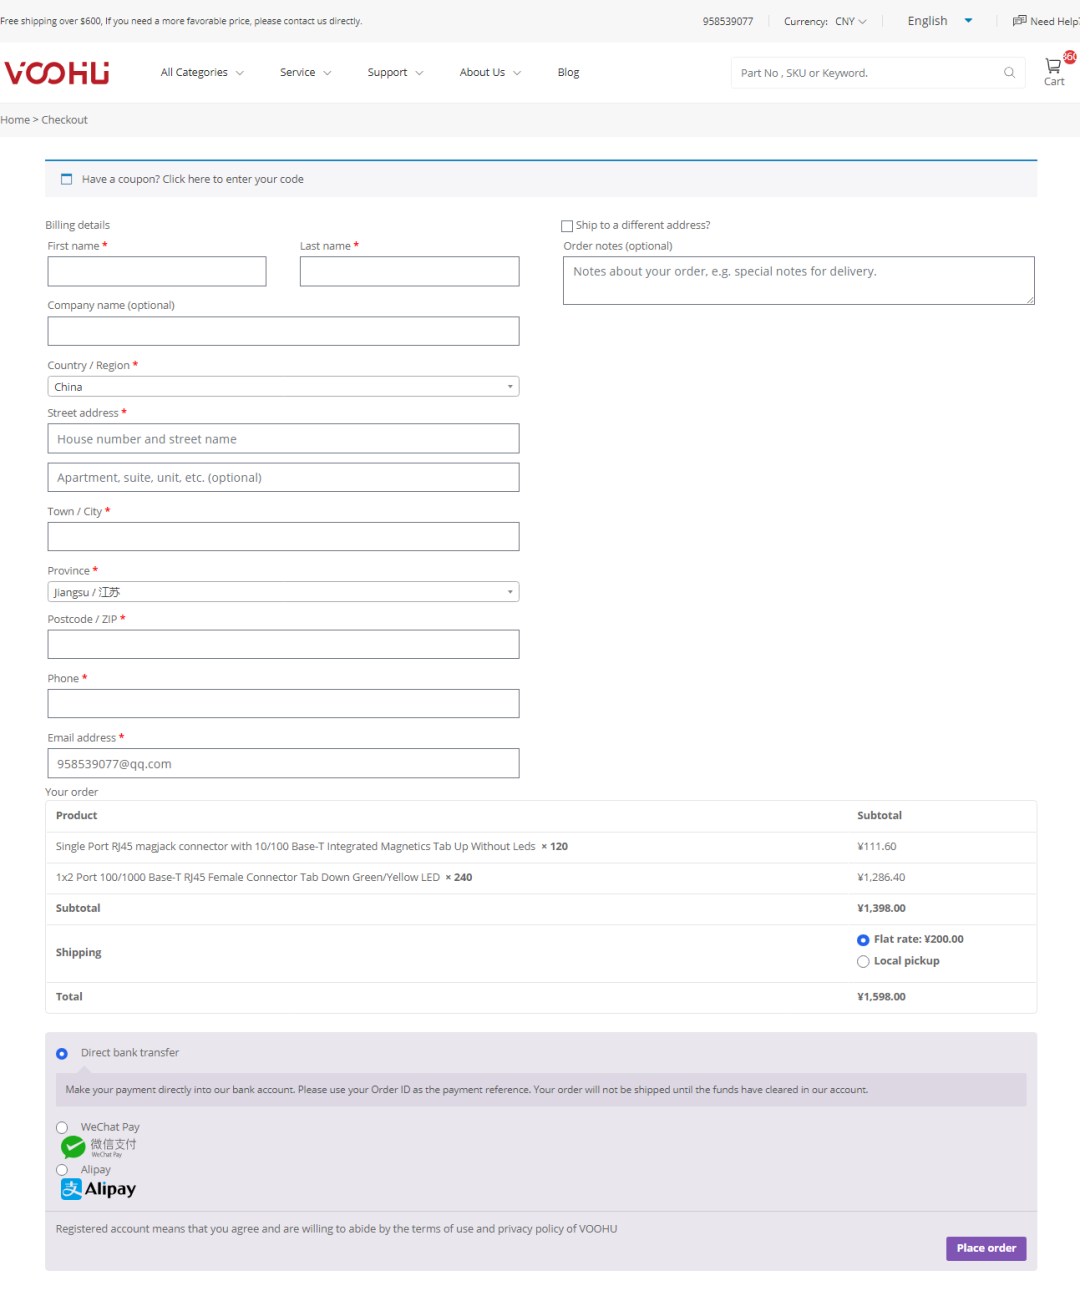Click the coupon notice icon
Image resolution: width=1080 pixels, height=1291 pixels.
pos(67,179)
